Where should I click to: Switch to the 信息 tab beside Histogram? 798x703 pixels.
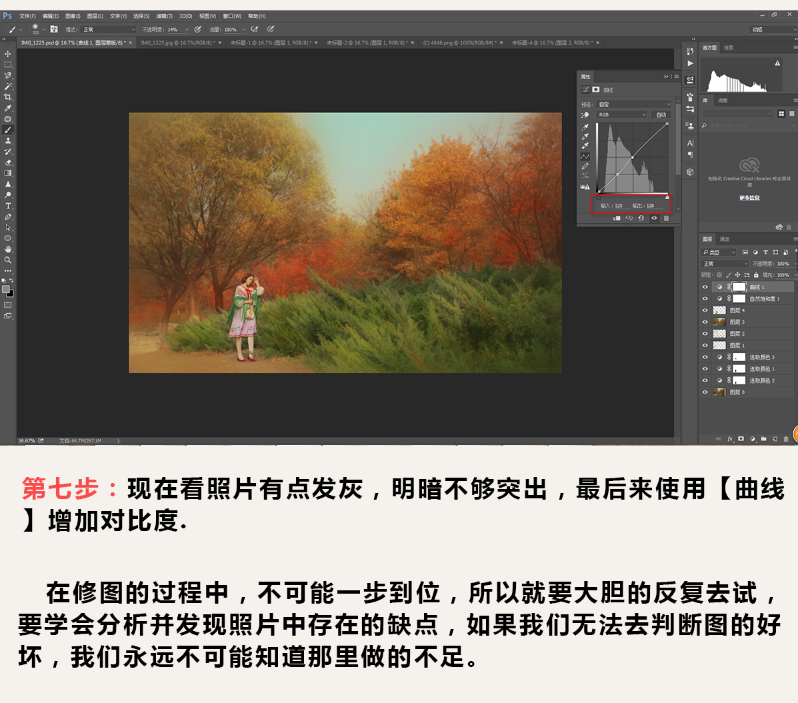pyautogui.click(x=729, y=48)
